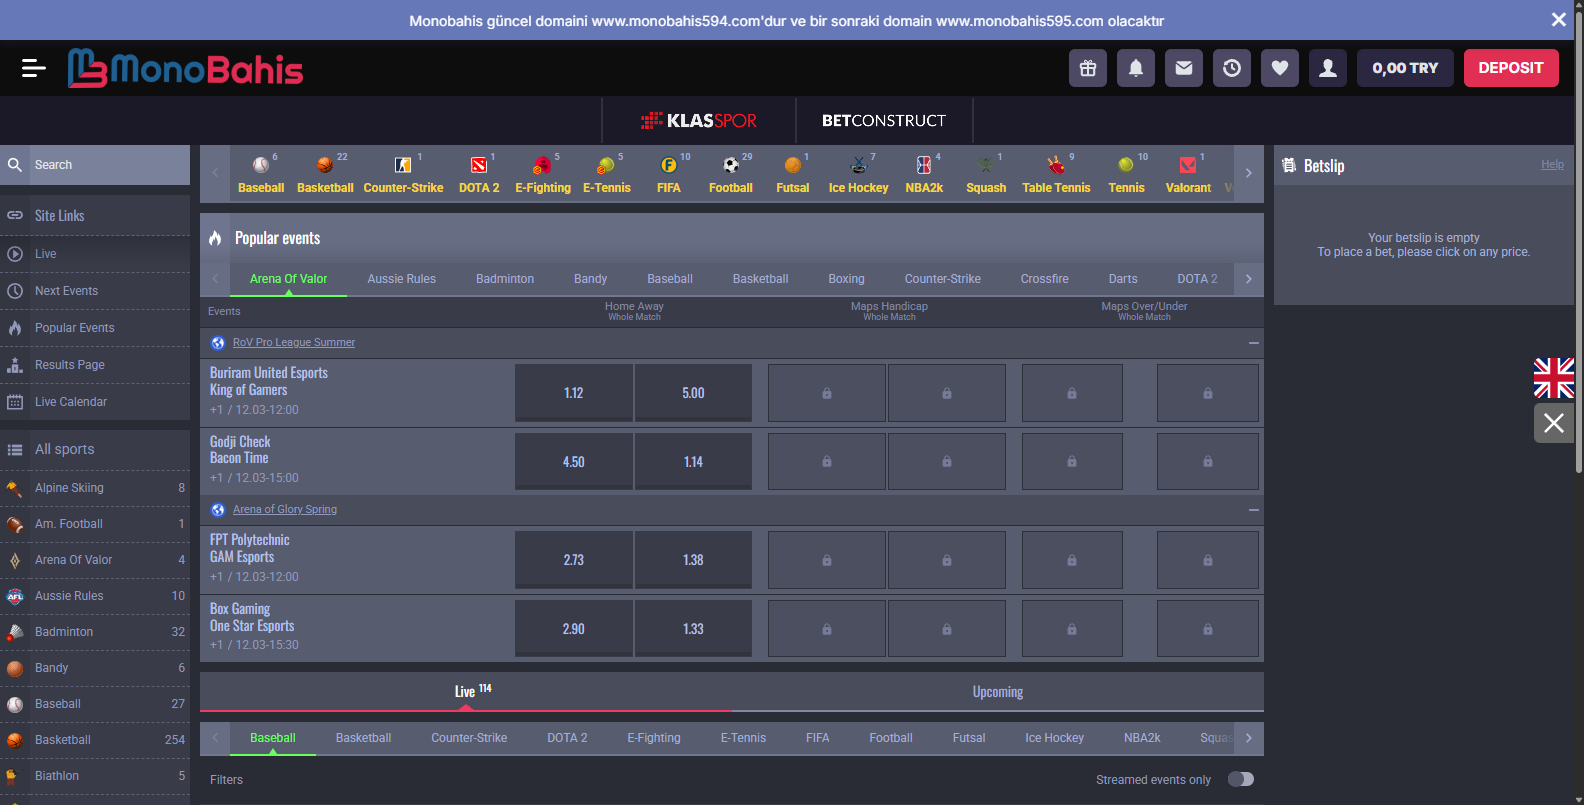1584x805 pixels.
Task: Open the notifications bell icon
Action: (1135, 68)
